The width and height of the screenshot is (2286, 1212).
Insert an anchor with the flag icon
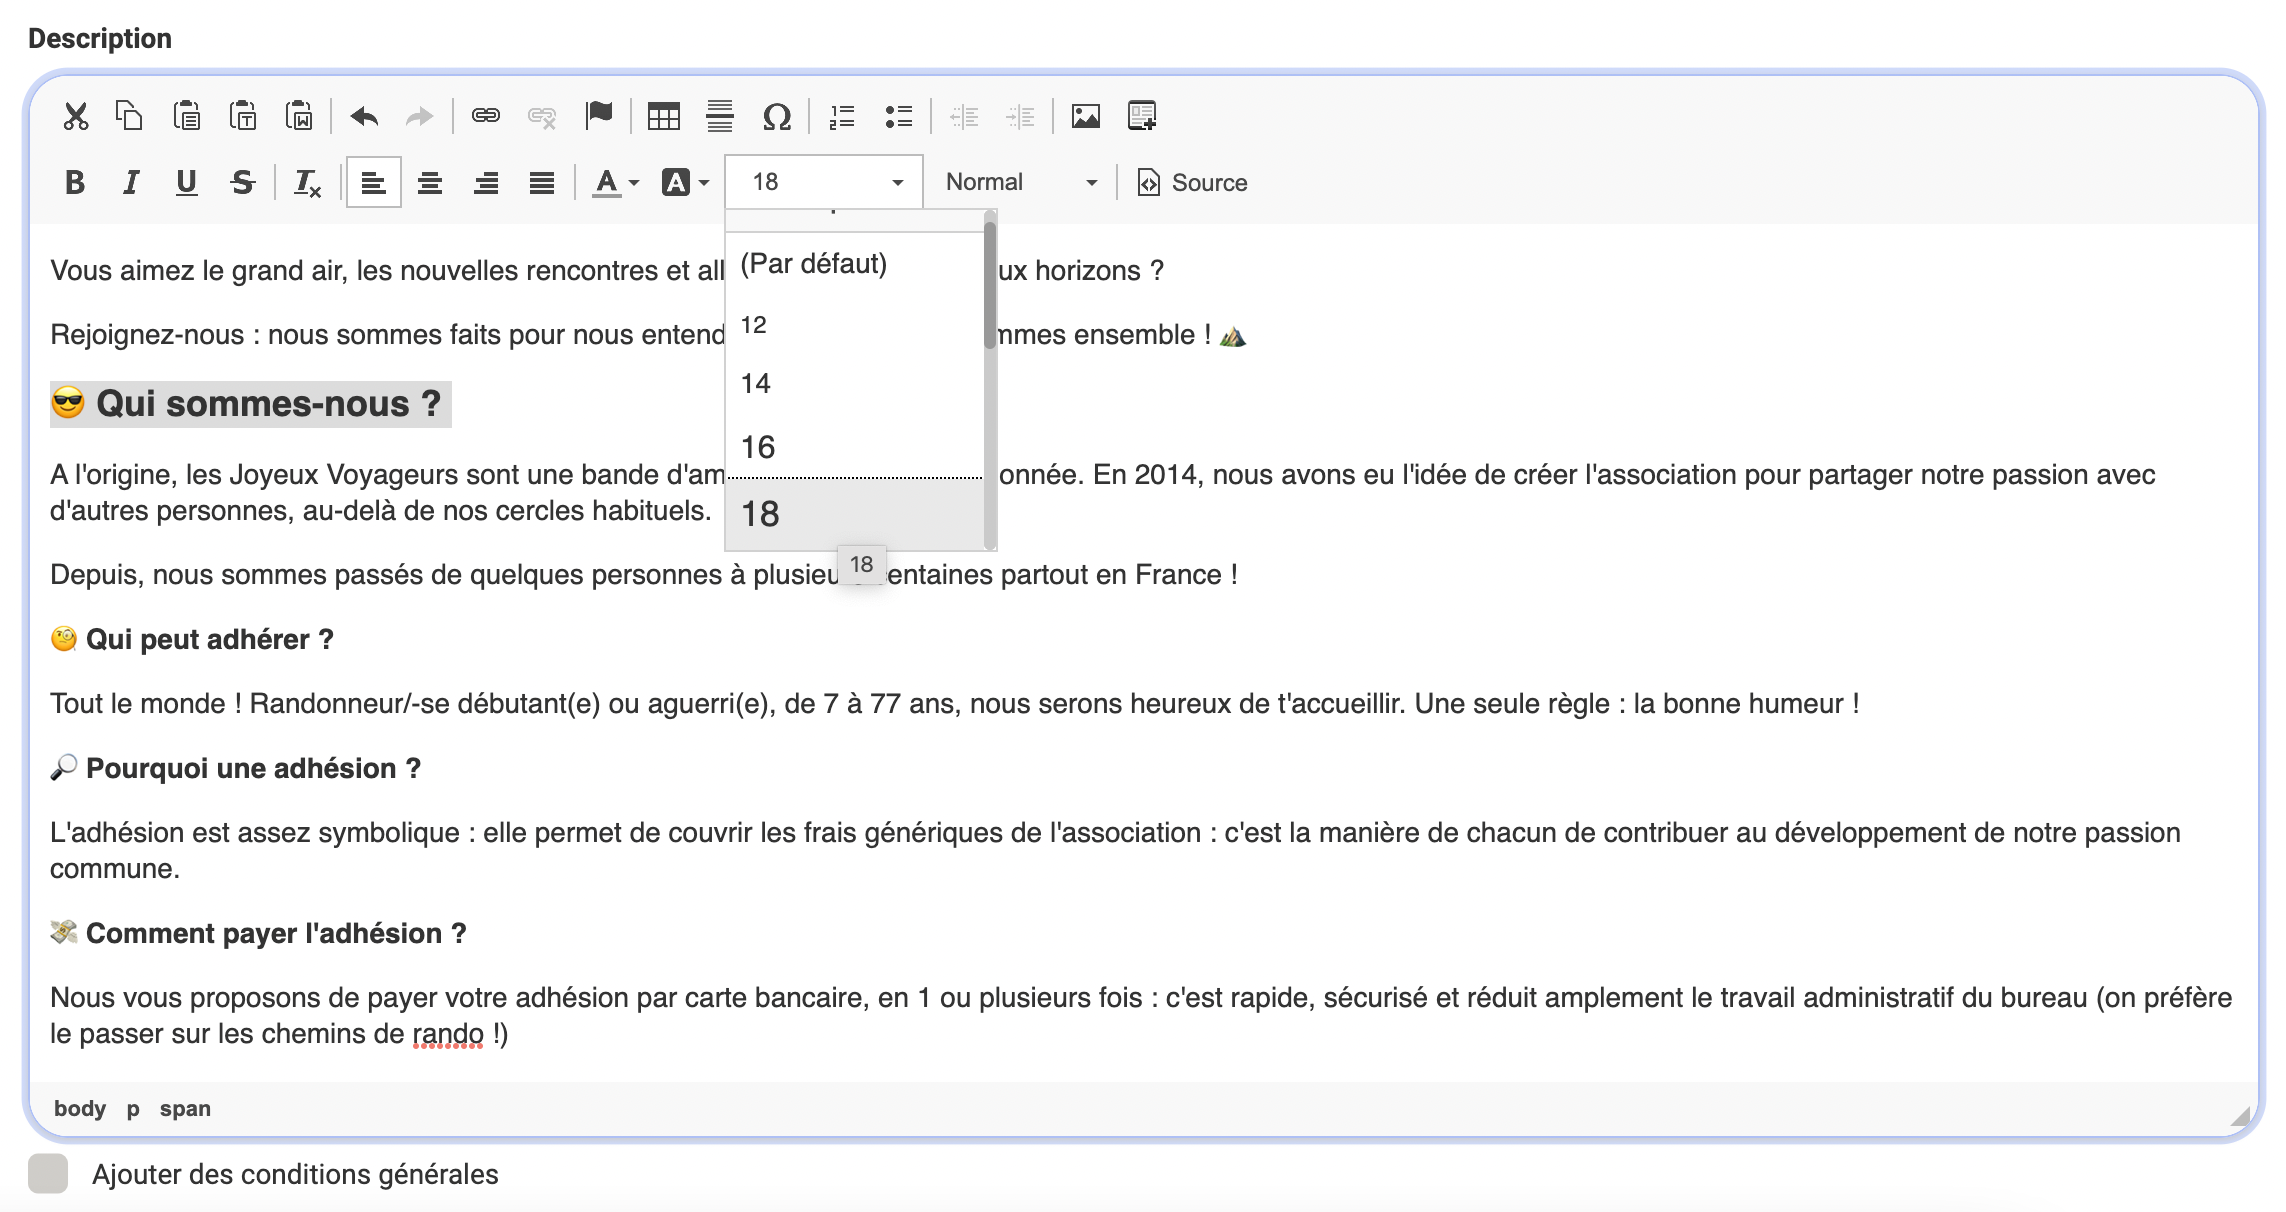click(x=598, y=116)
